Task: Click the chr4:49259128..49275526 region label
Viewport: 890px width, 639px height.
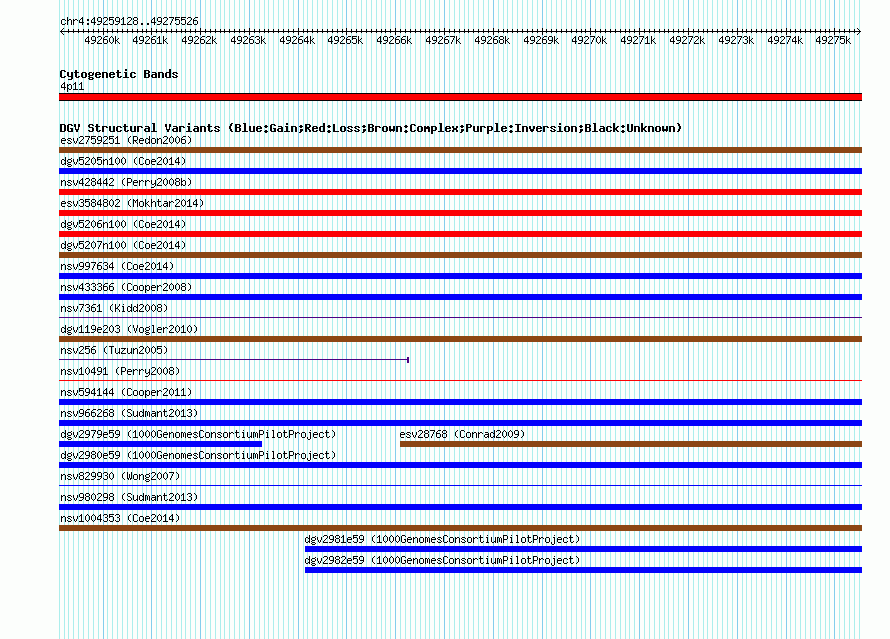Action: click(129, 21)
